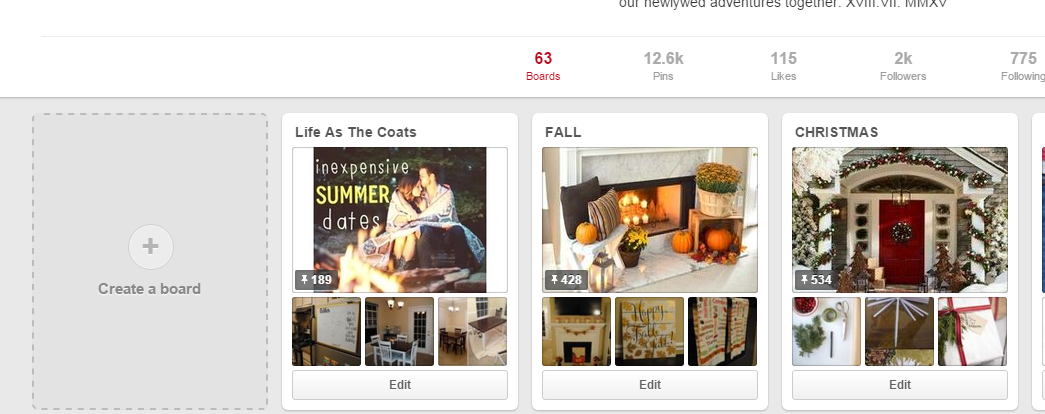
Task: Open the Boards tab showing 63
Action: (x=543, y=66)
